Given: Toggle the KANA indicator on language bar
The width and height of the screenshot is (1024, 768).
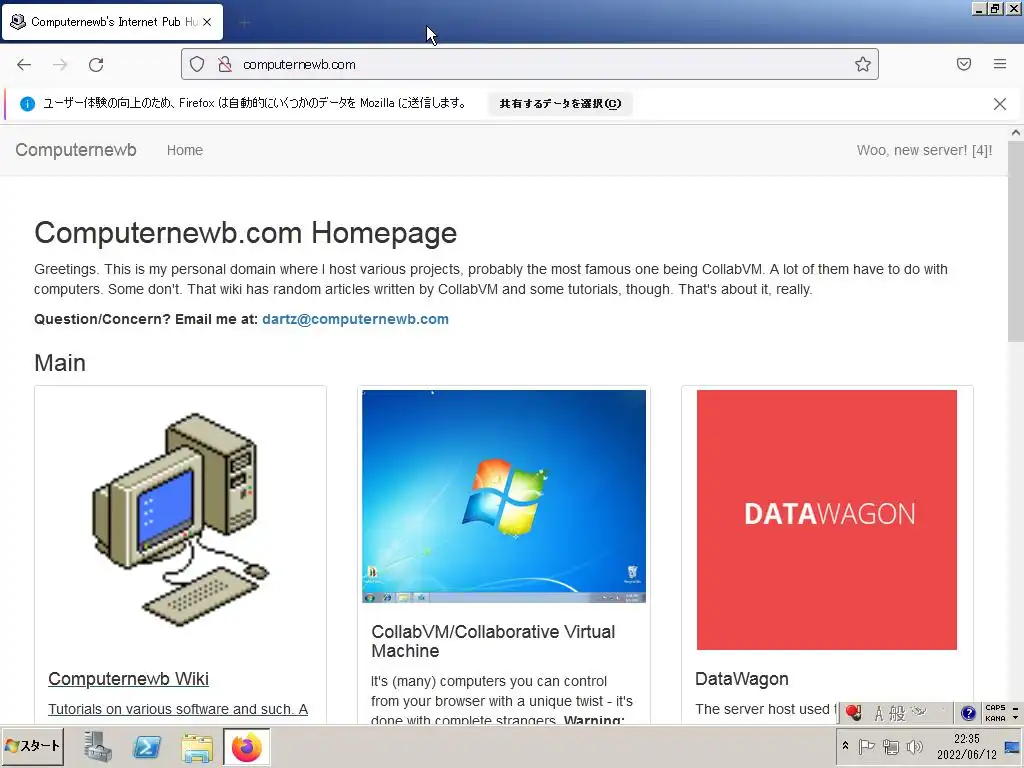Looking at the screenshot, I should tap(995, 718).
